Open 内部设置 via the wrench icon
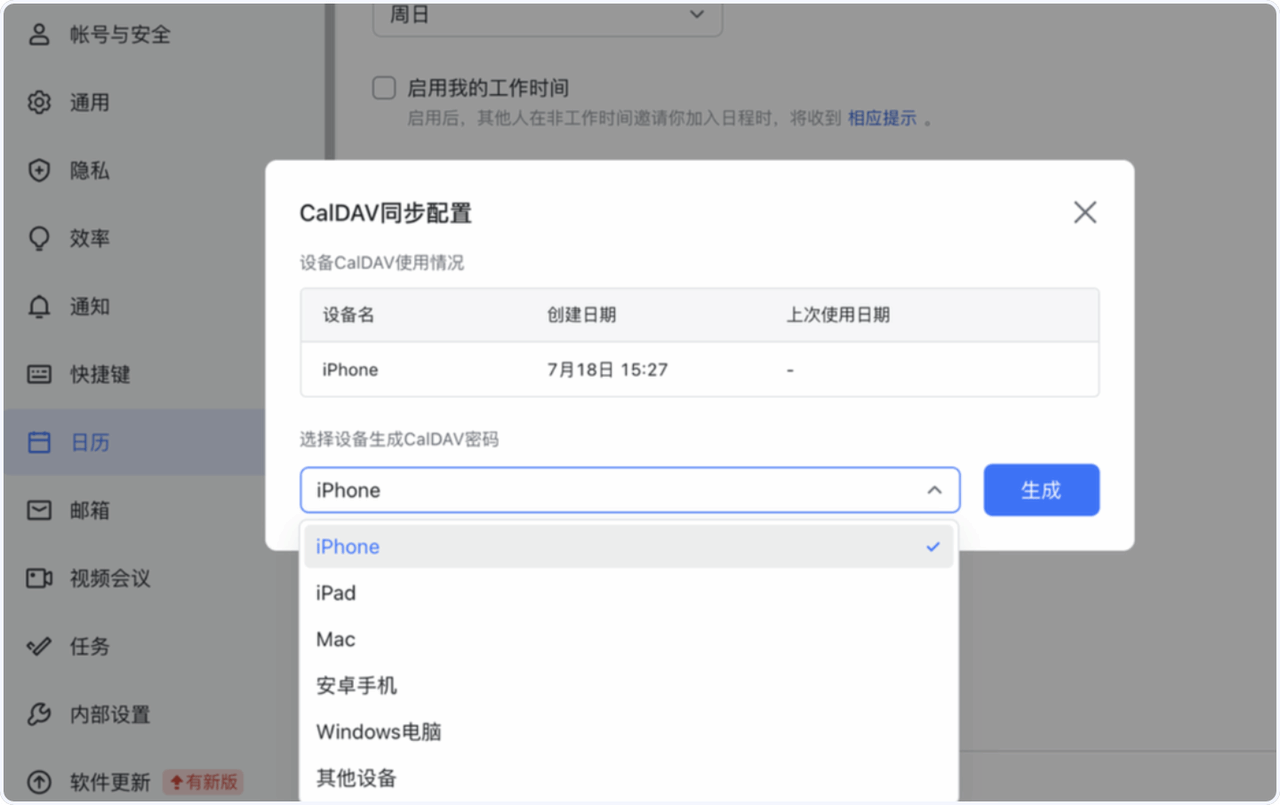 [38, 714]
